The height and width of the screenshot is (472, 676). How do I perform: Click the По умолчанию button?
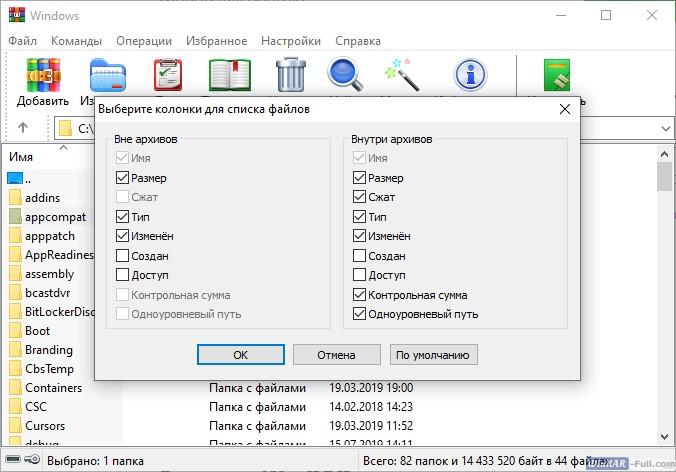pyautogui.click(x=433, y=355)
